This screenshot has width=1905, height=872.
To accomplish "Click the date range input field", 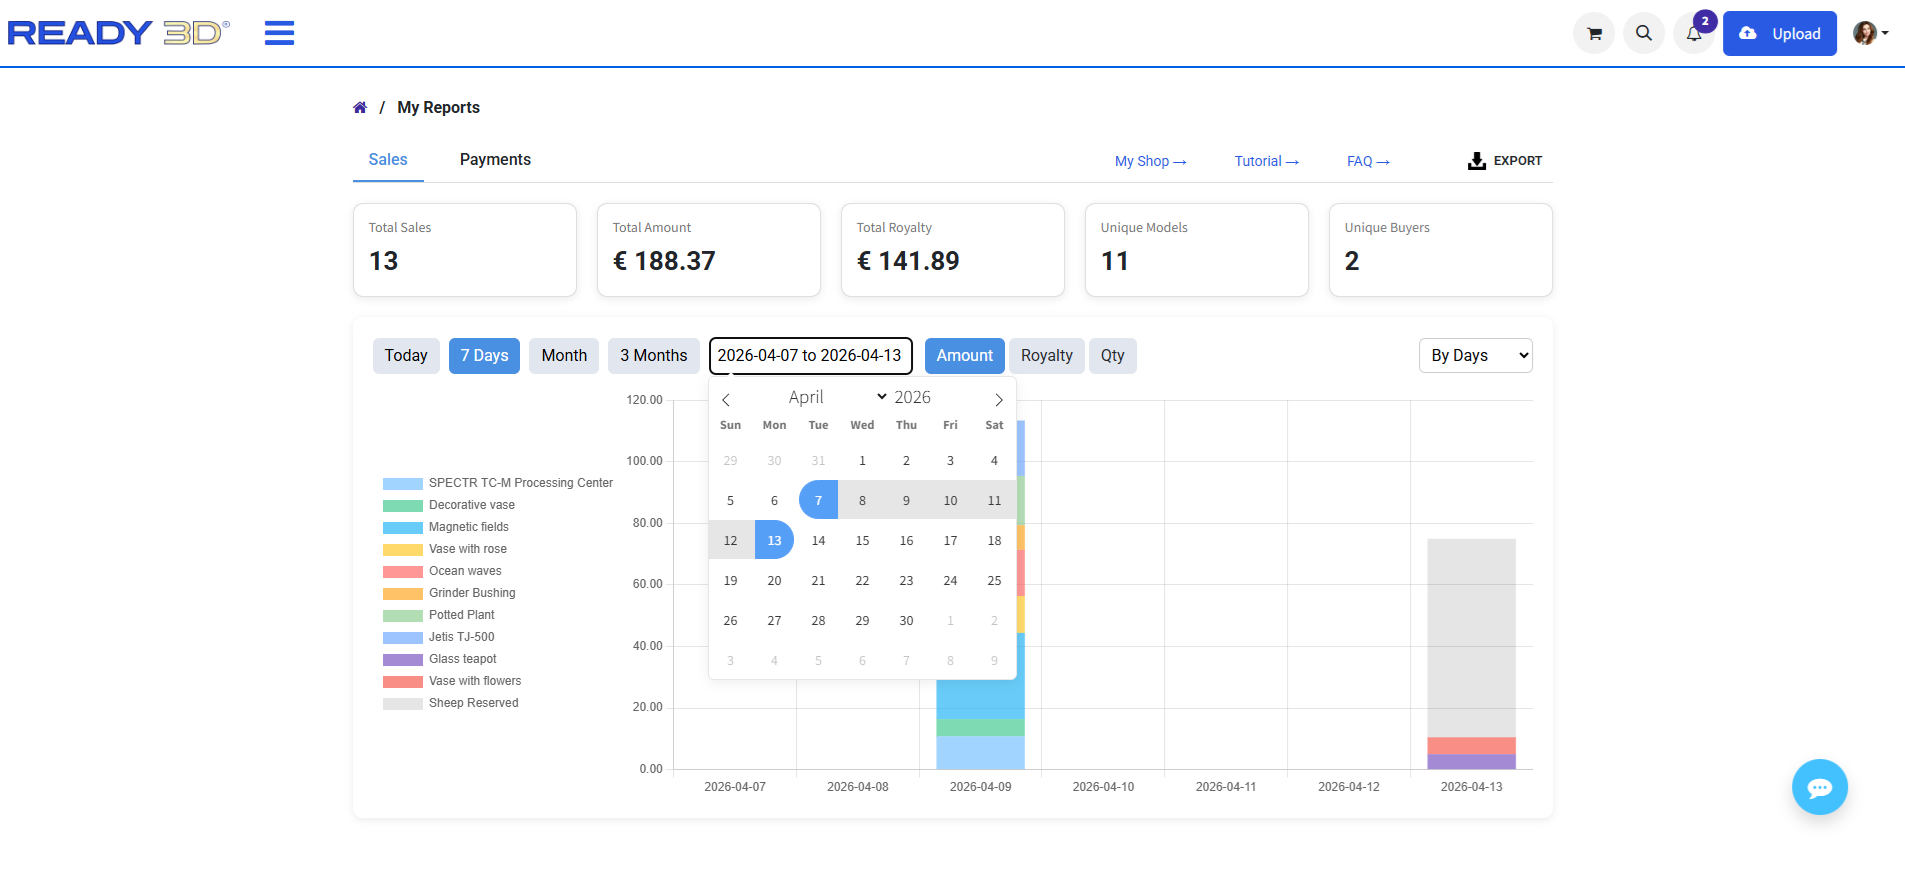I will point(810,356).
